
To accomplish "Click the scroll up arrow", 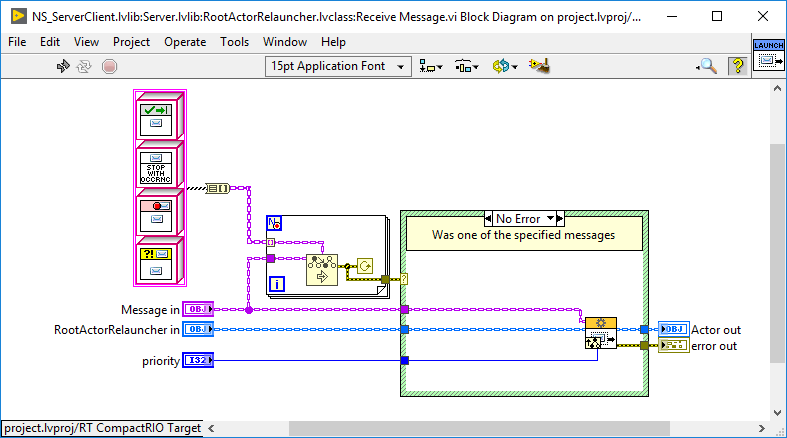I will point(777,88).
